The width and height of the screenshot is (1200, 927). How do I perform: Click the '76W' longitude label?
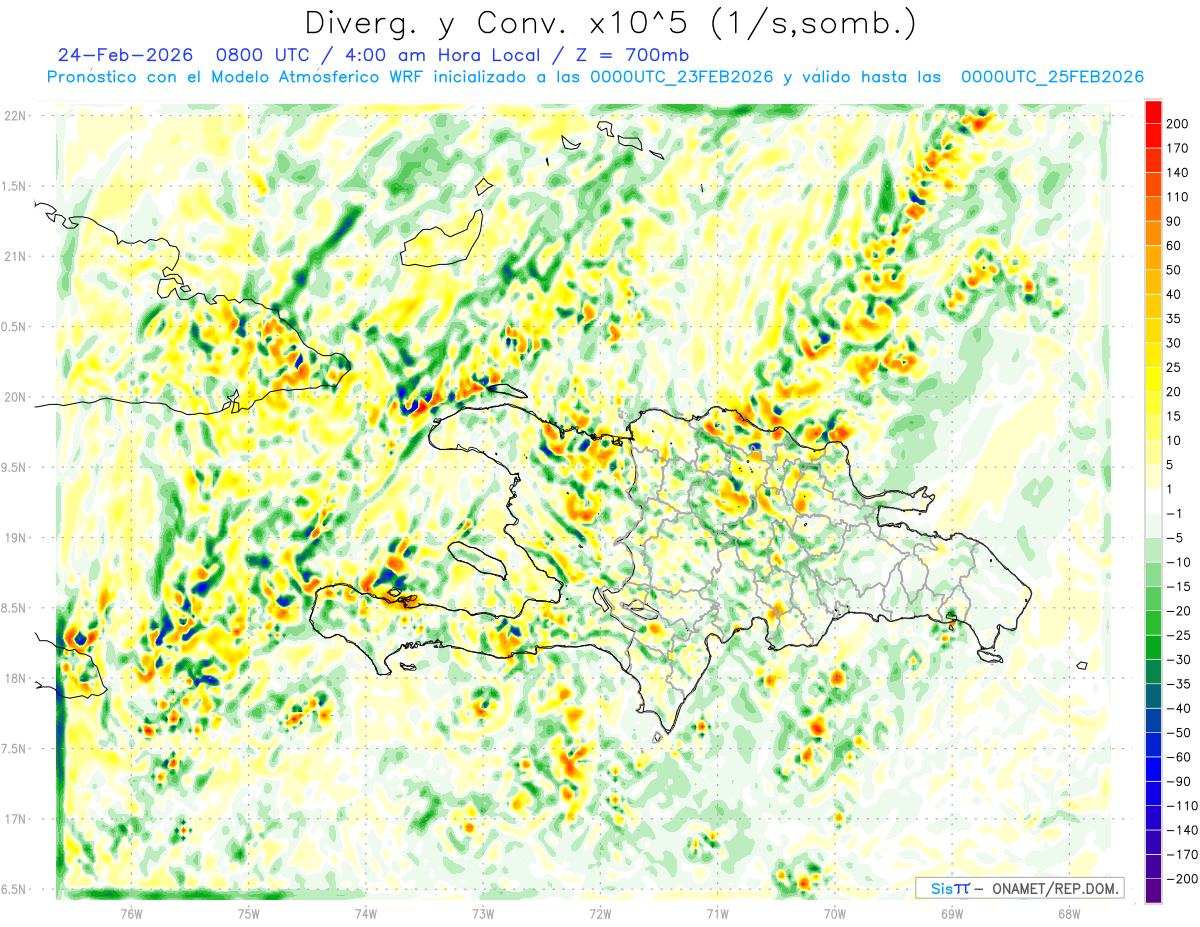point(131,913)
